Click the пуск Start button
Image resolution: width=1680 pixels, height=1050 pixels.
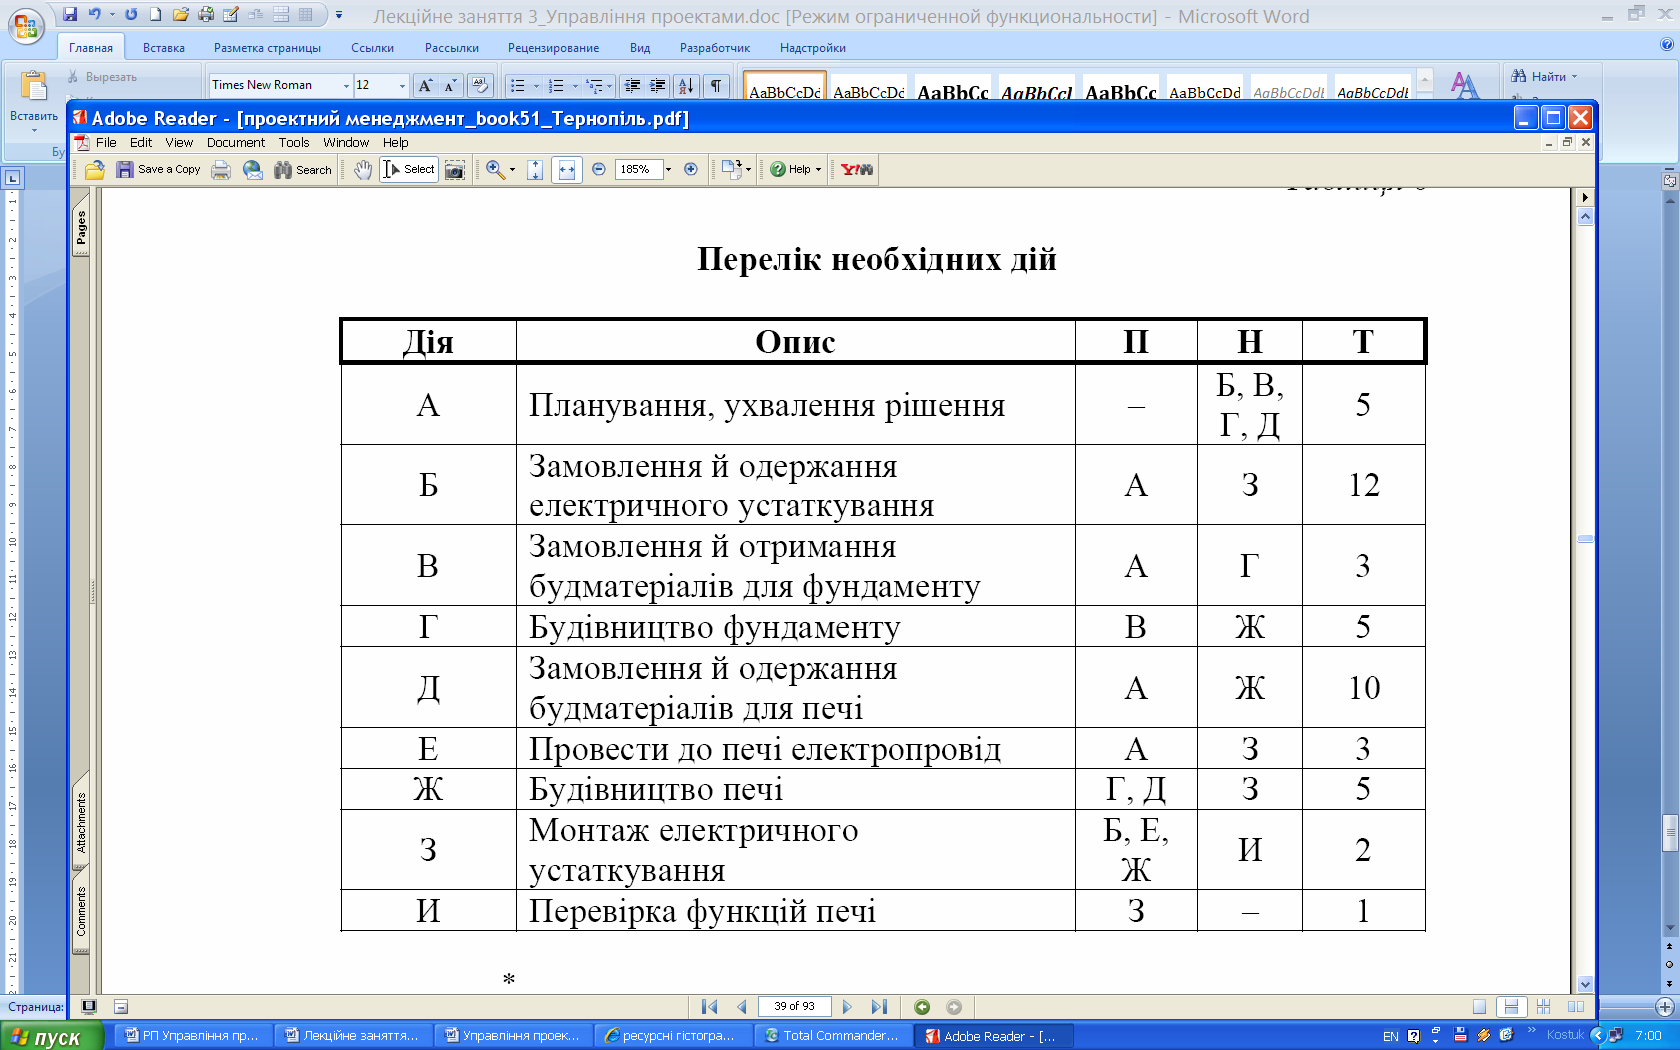[52, 1037]
